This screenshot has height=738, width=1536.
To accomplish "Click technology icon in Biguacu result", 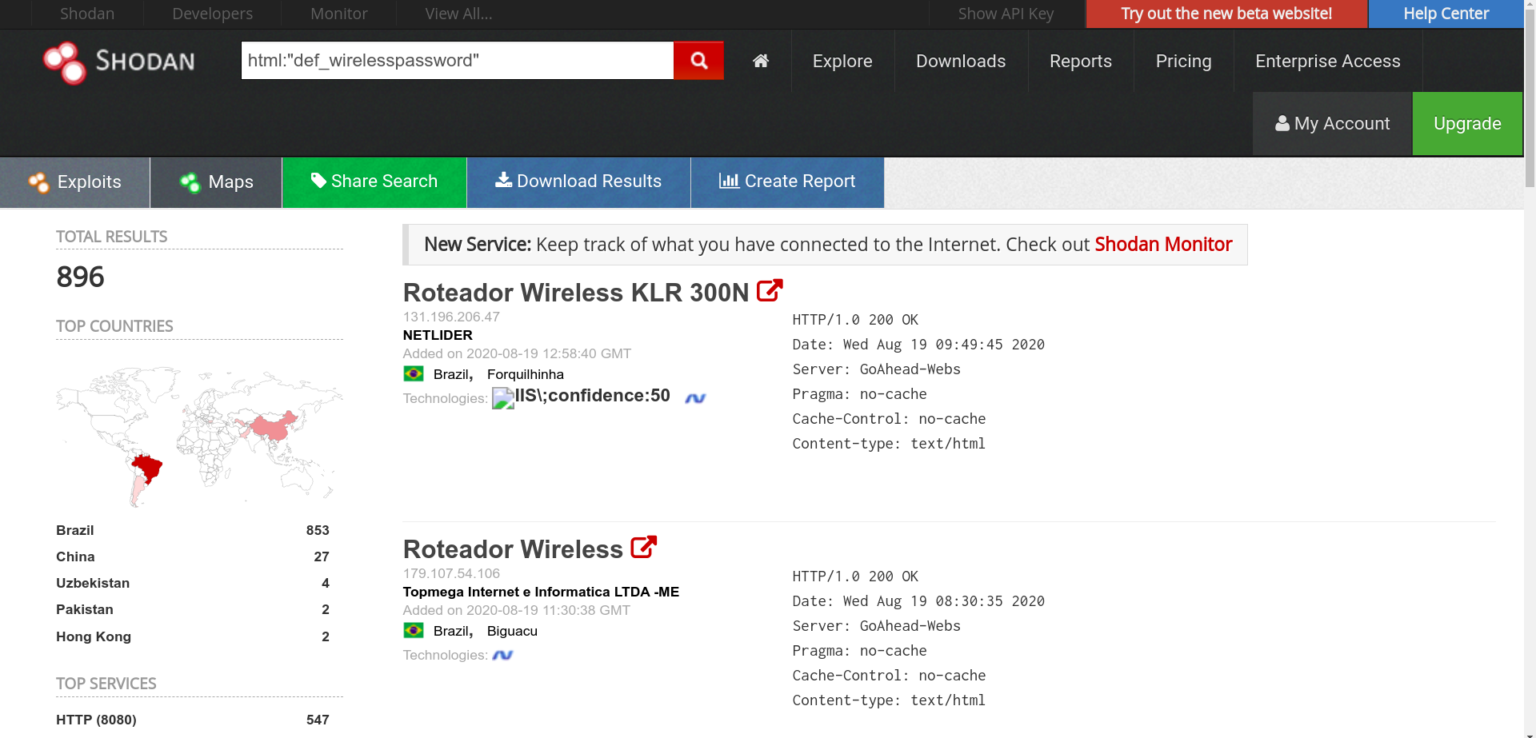I will click(502, 655).
